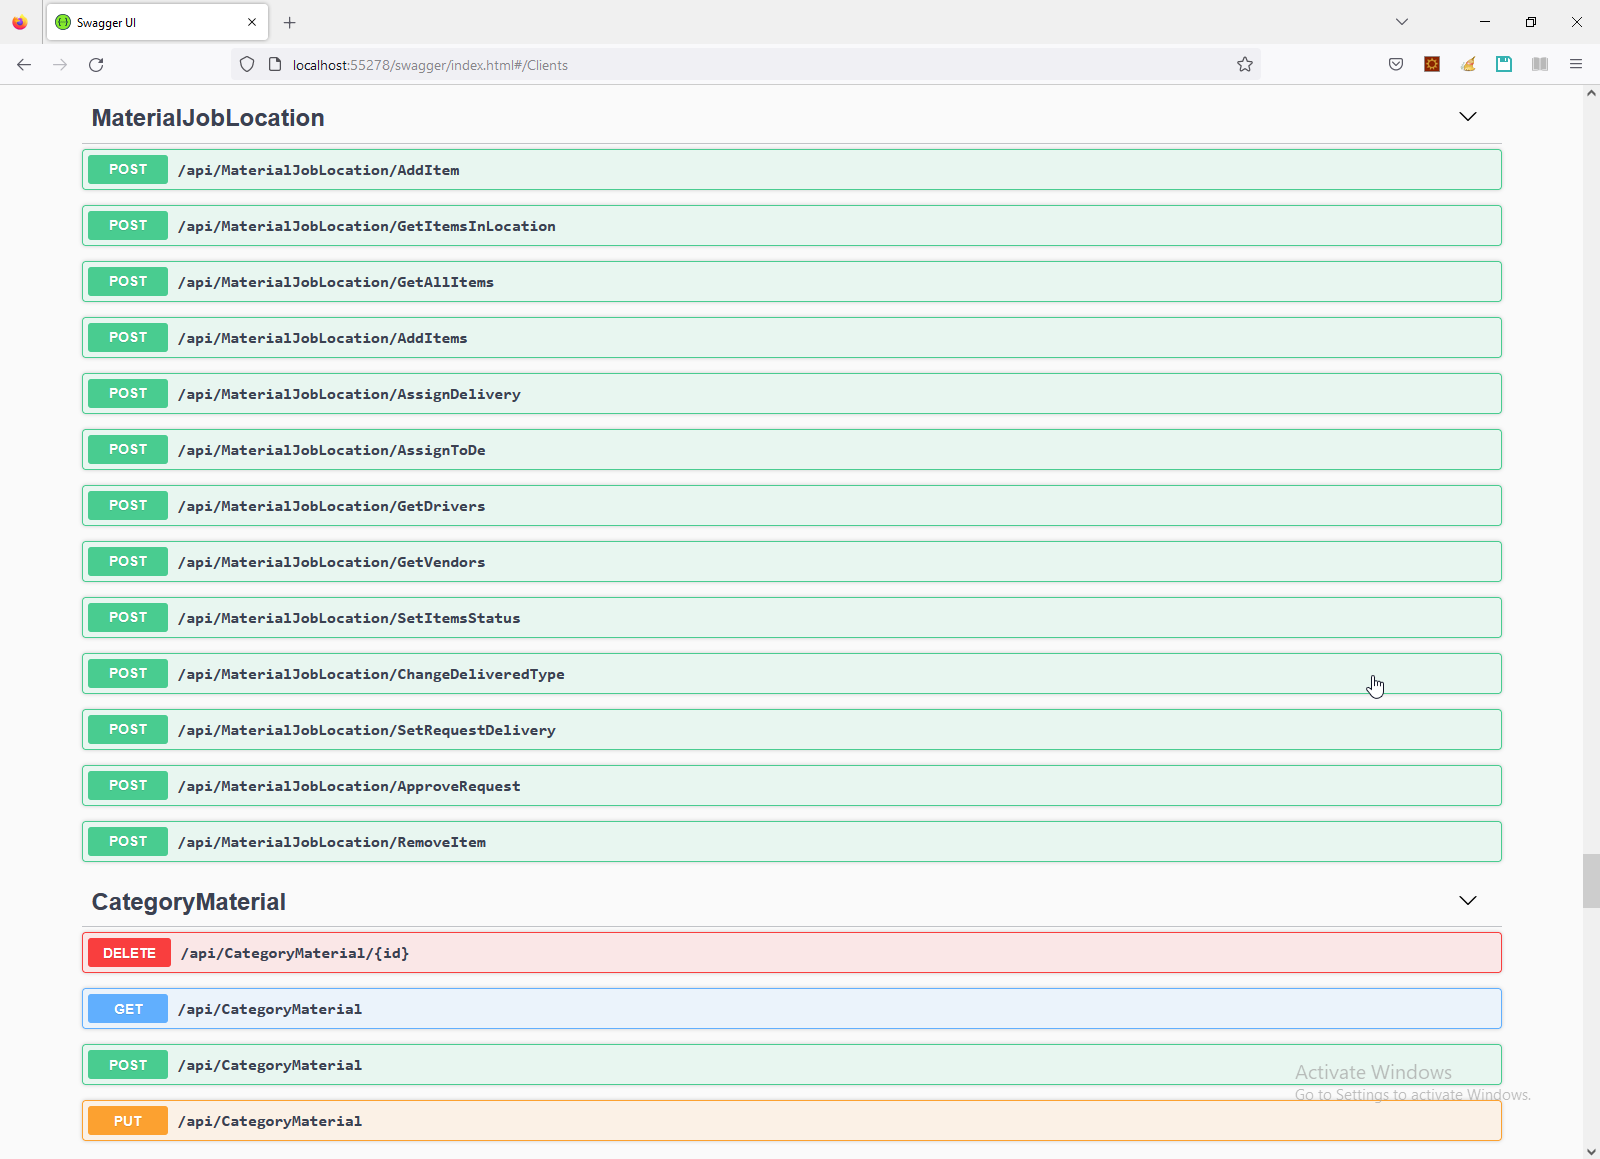Click the orange square extension icon
This screenshot has width=1600, height=1159.
coord(1432,64)
